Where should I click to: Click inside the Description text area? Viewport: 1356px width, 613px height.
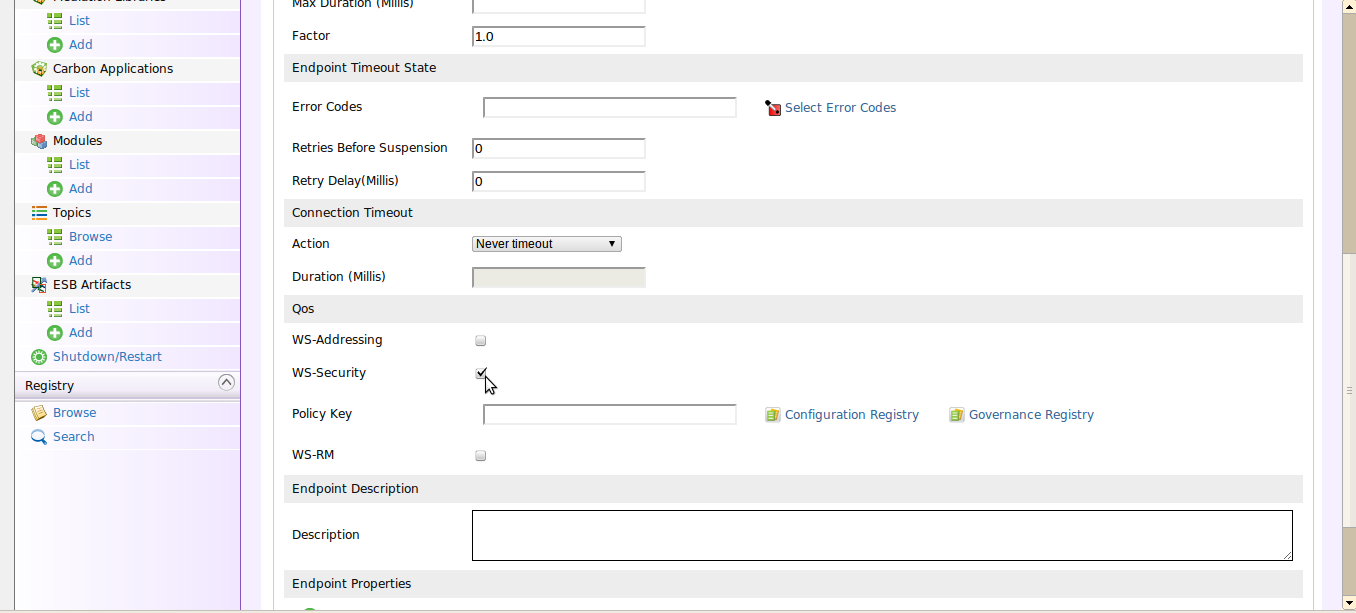(x=880, y=534)
